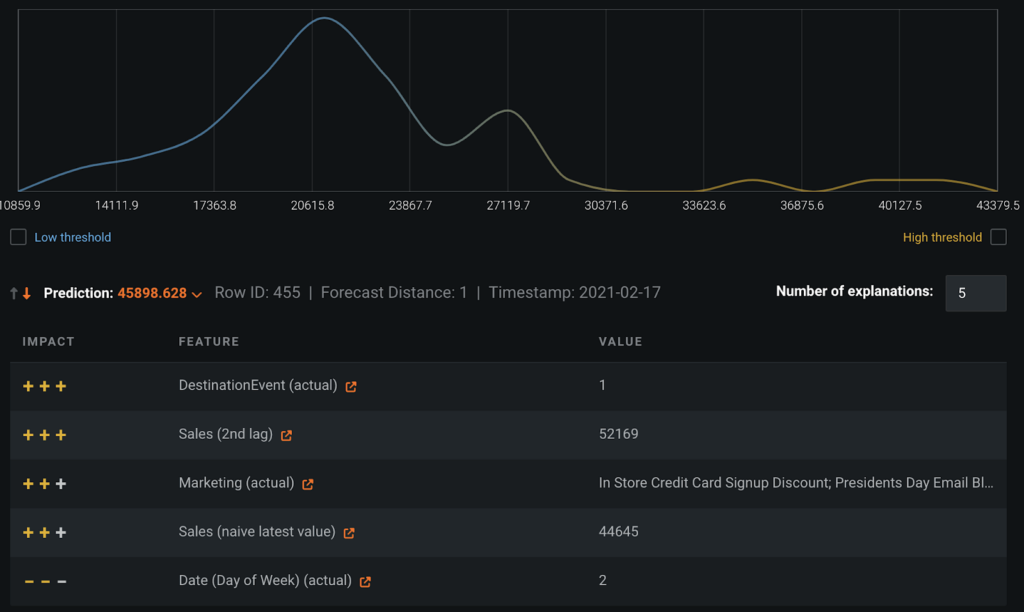Enable the Low threshold checkbox
This screenshot has width=1024, height=612.
pos(16,237)
